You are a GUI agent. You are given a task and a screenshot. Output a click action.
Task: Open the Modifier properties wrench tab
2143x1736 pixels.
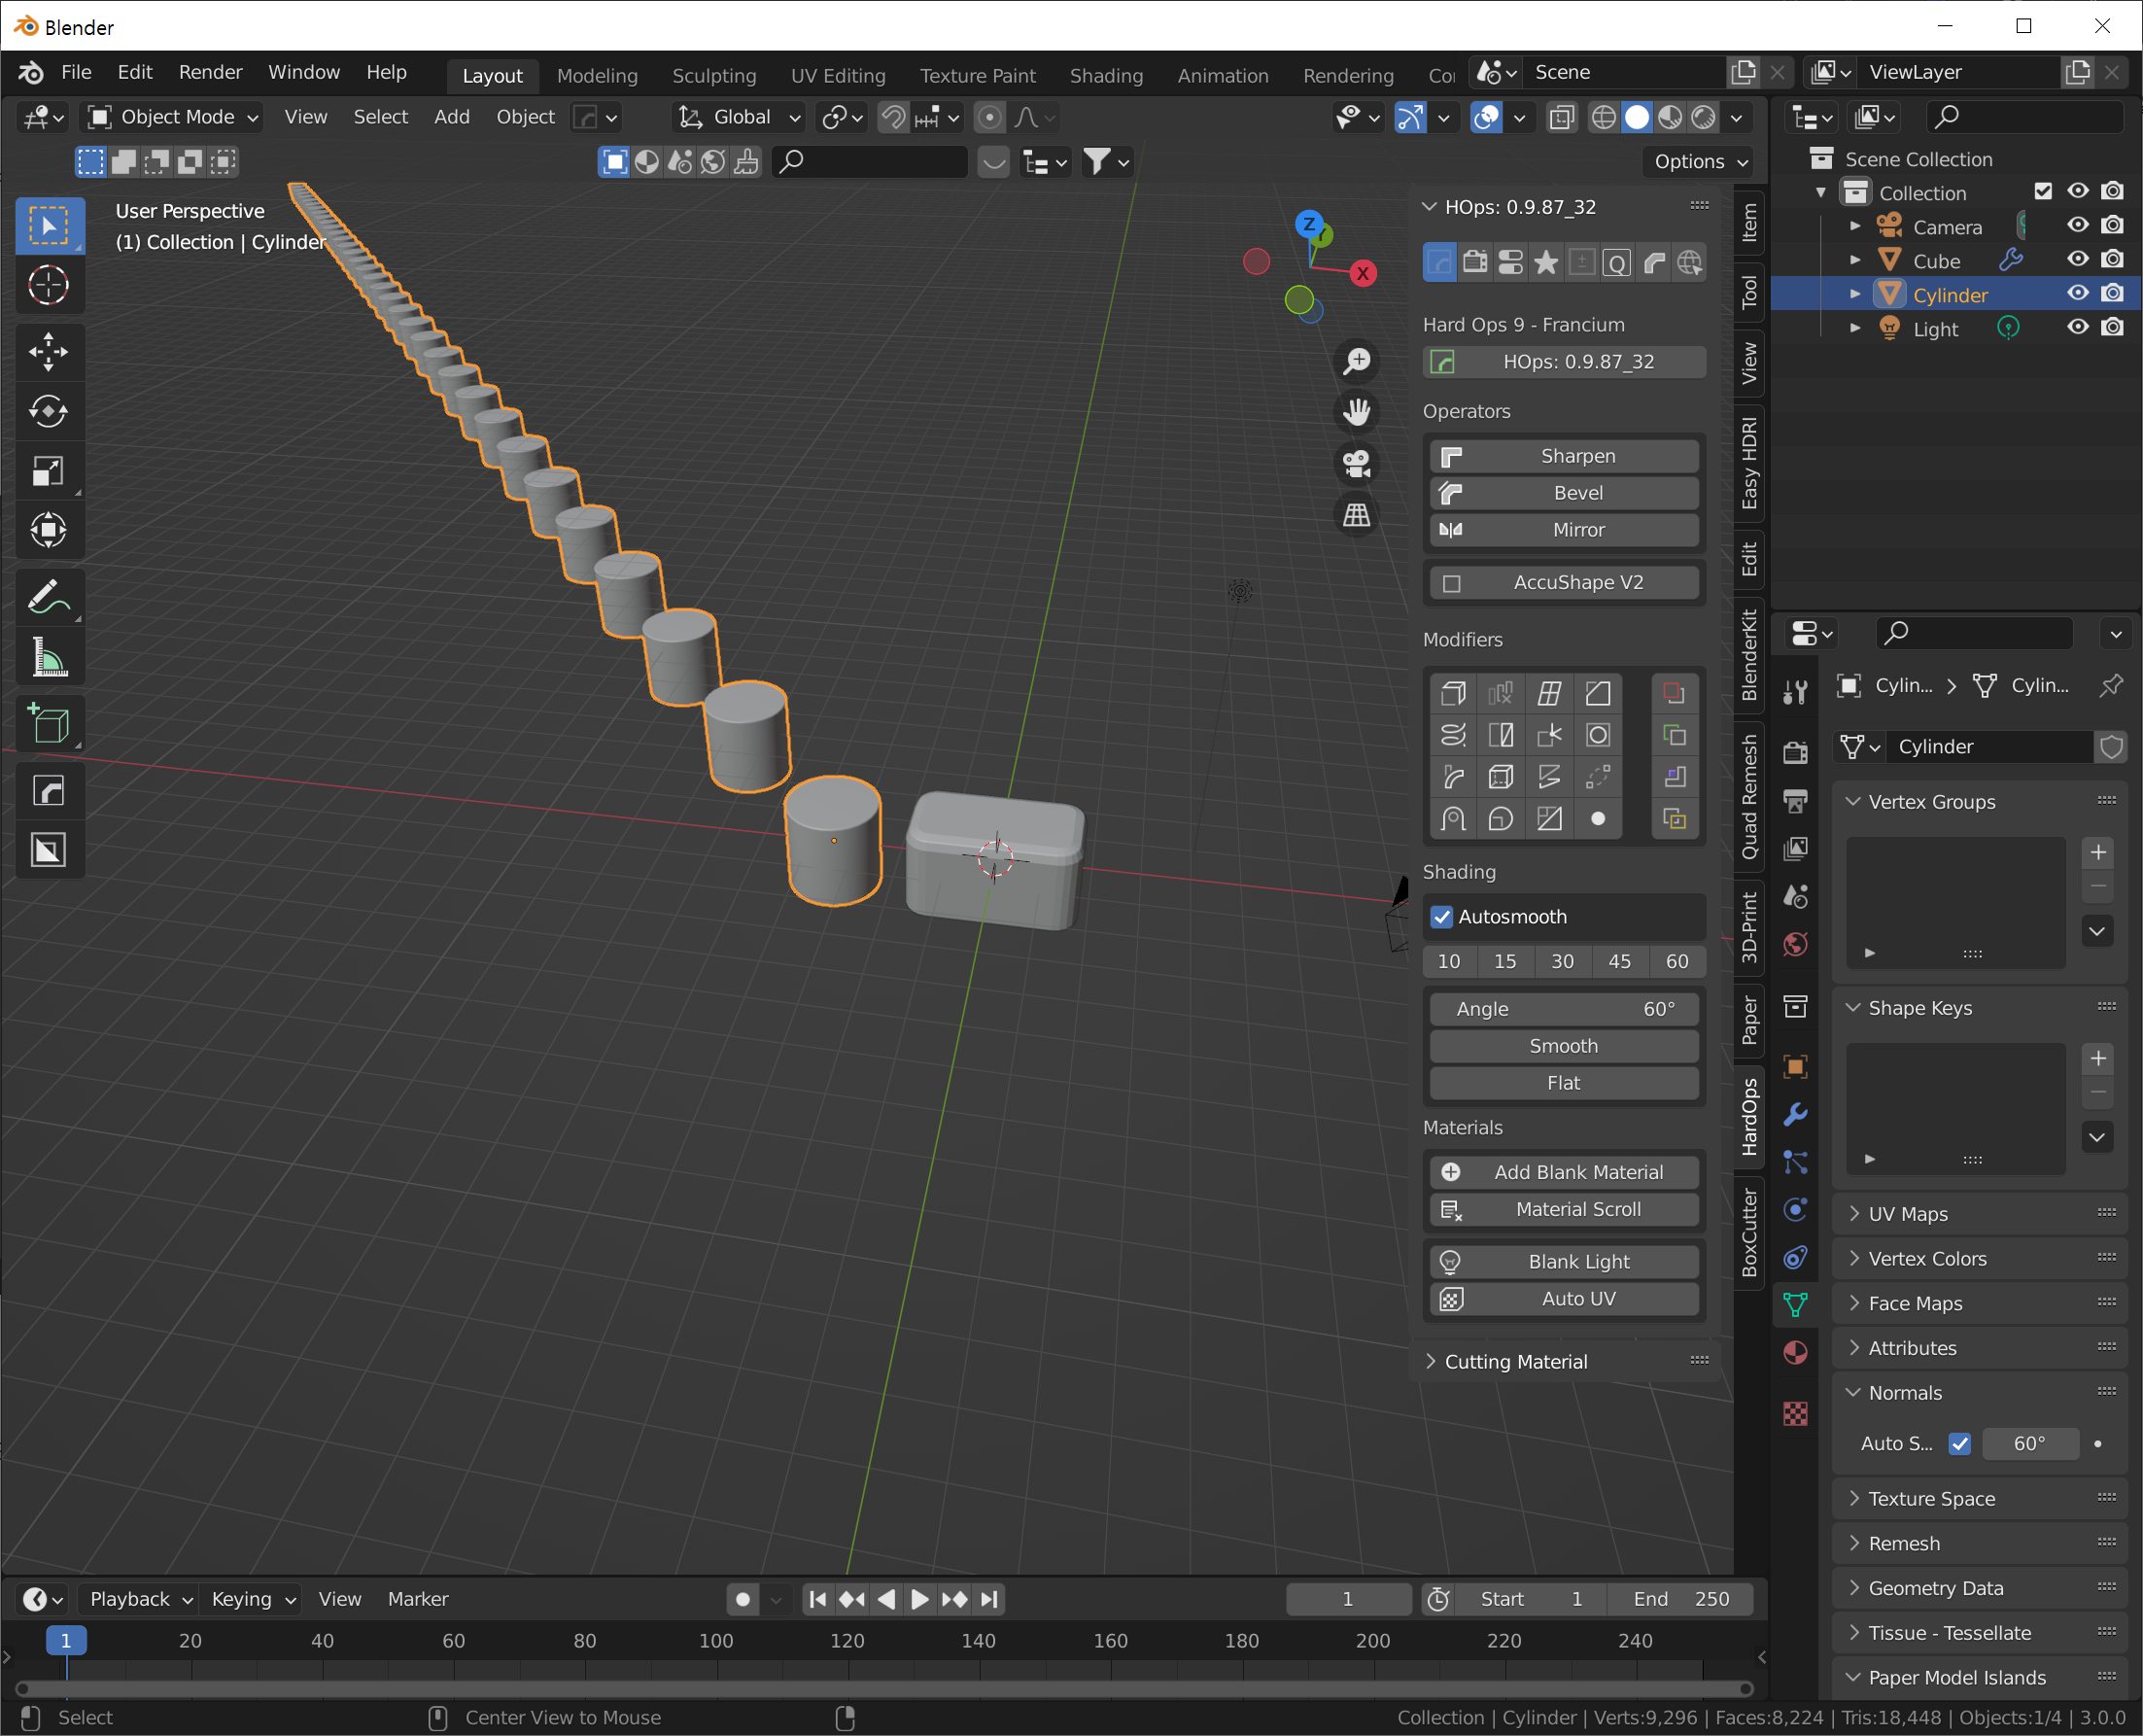pos(1795,1114)
